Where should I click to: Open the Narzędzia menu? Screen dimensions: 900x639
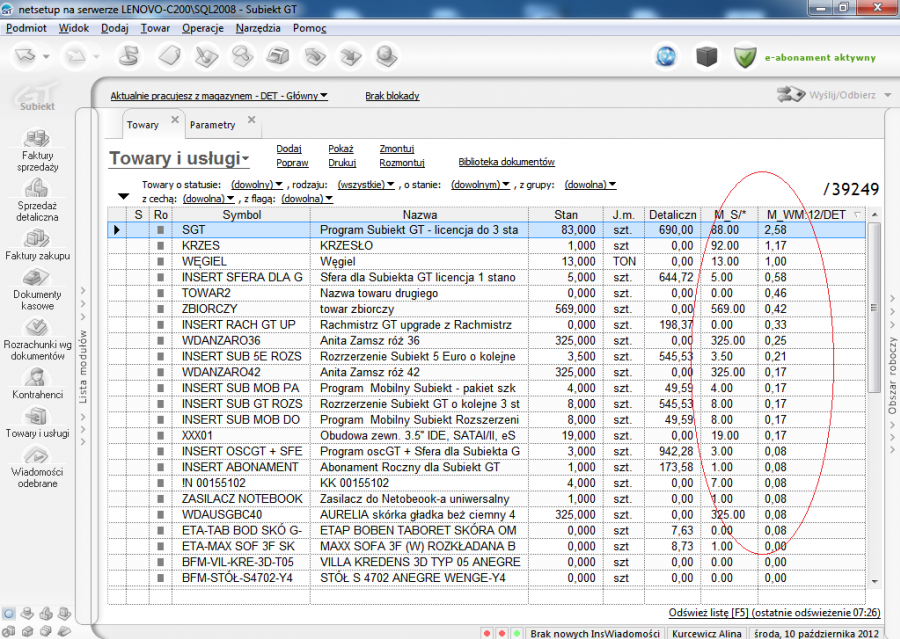tap(258, 28)
